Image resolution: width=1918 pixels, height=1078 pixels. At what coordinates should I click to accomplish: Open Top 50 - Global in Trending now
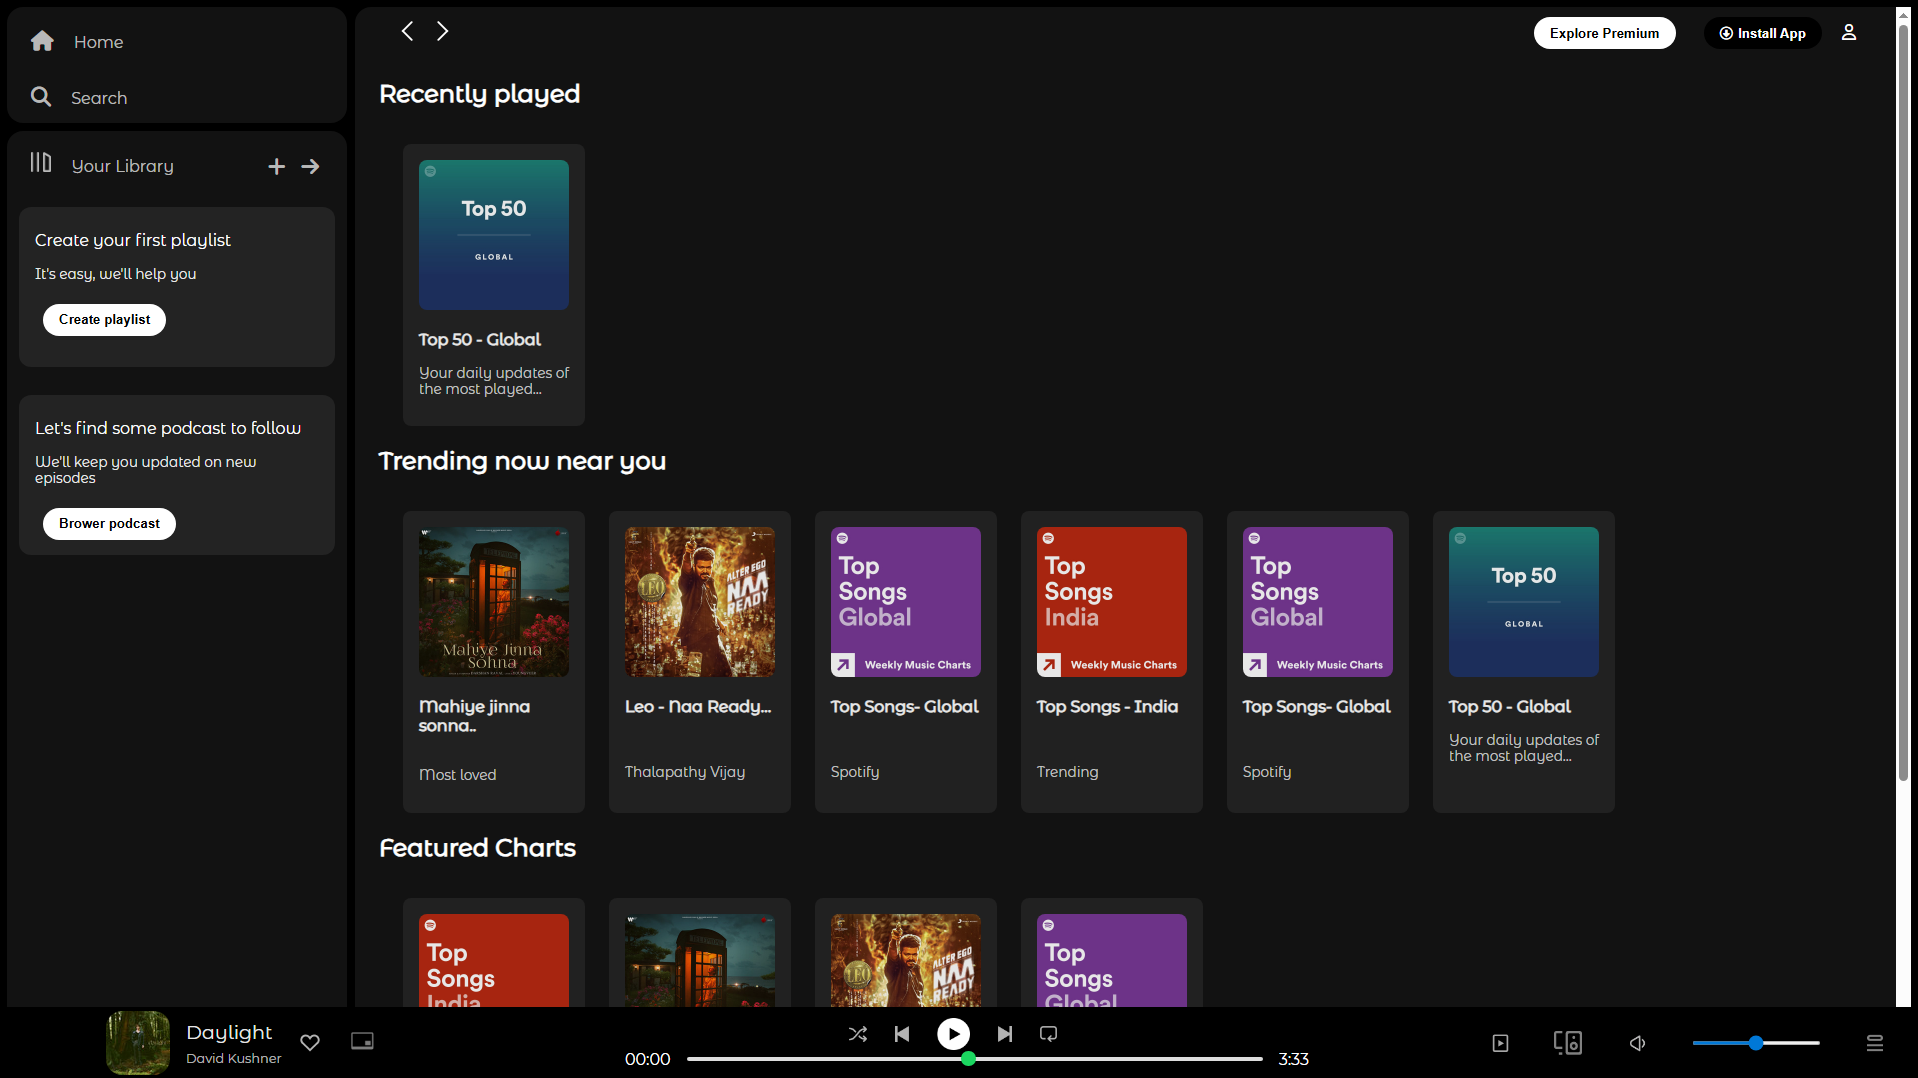tap(1524, 662)
